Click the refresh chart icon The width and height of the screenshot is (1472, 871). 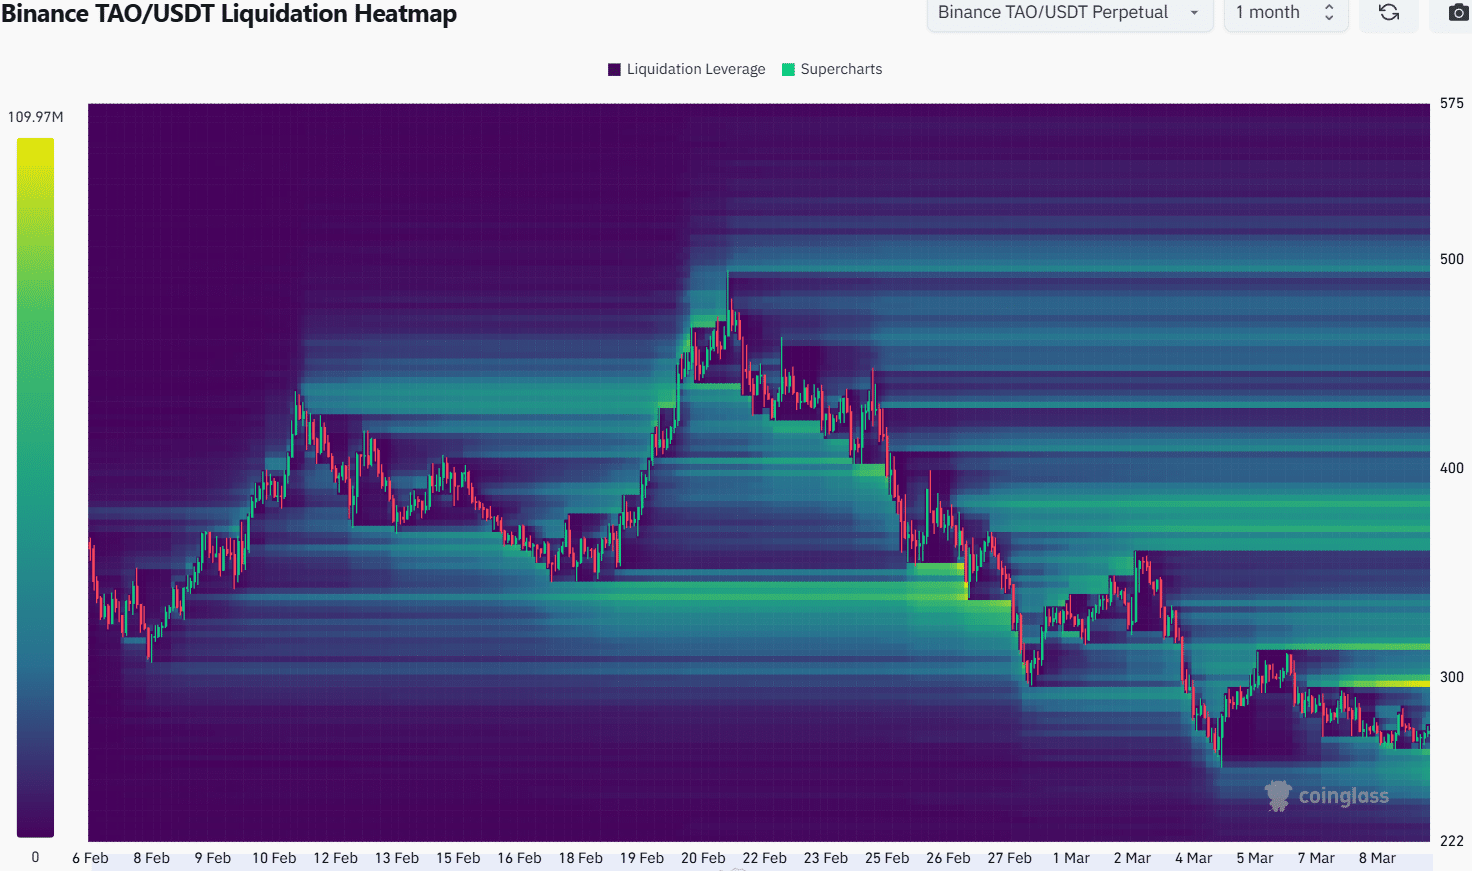[x=1389, y=13]
